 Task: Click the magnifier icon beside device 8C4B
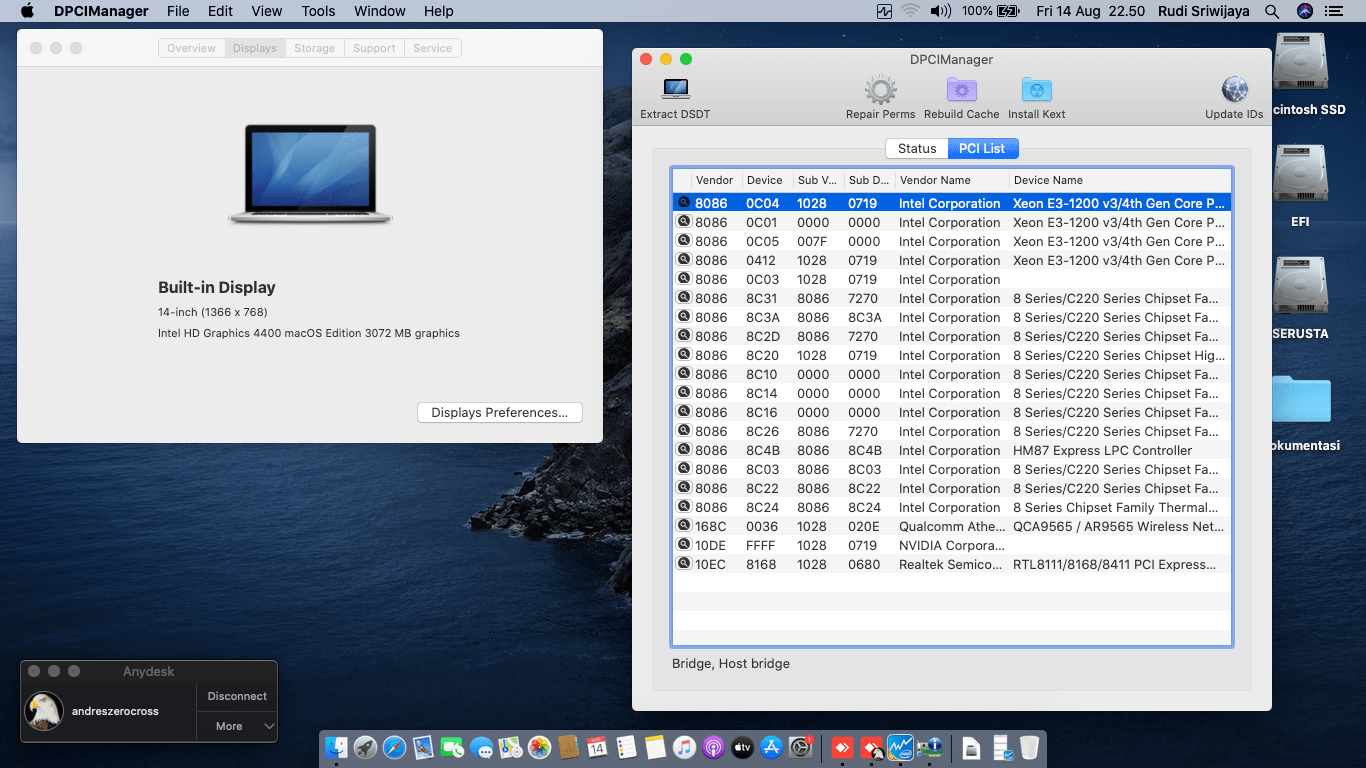[x=684, y=450]
